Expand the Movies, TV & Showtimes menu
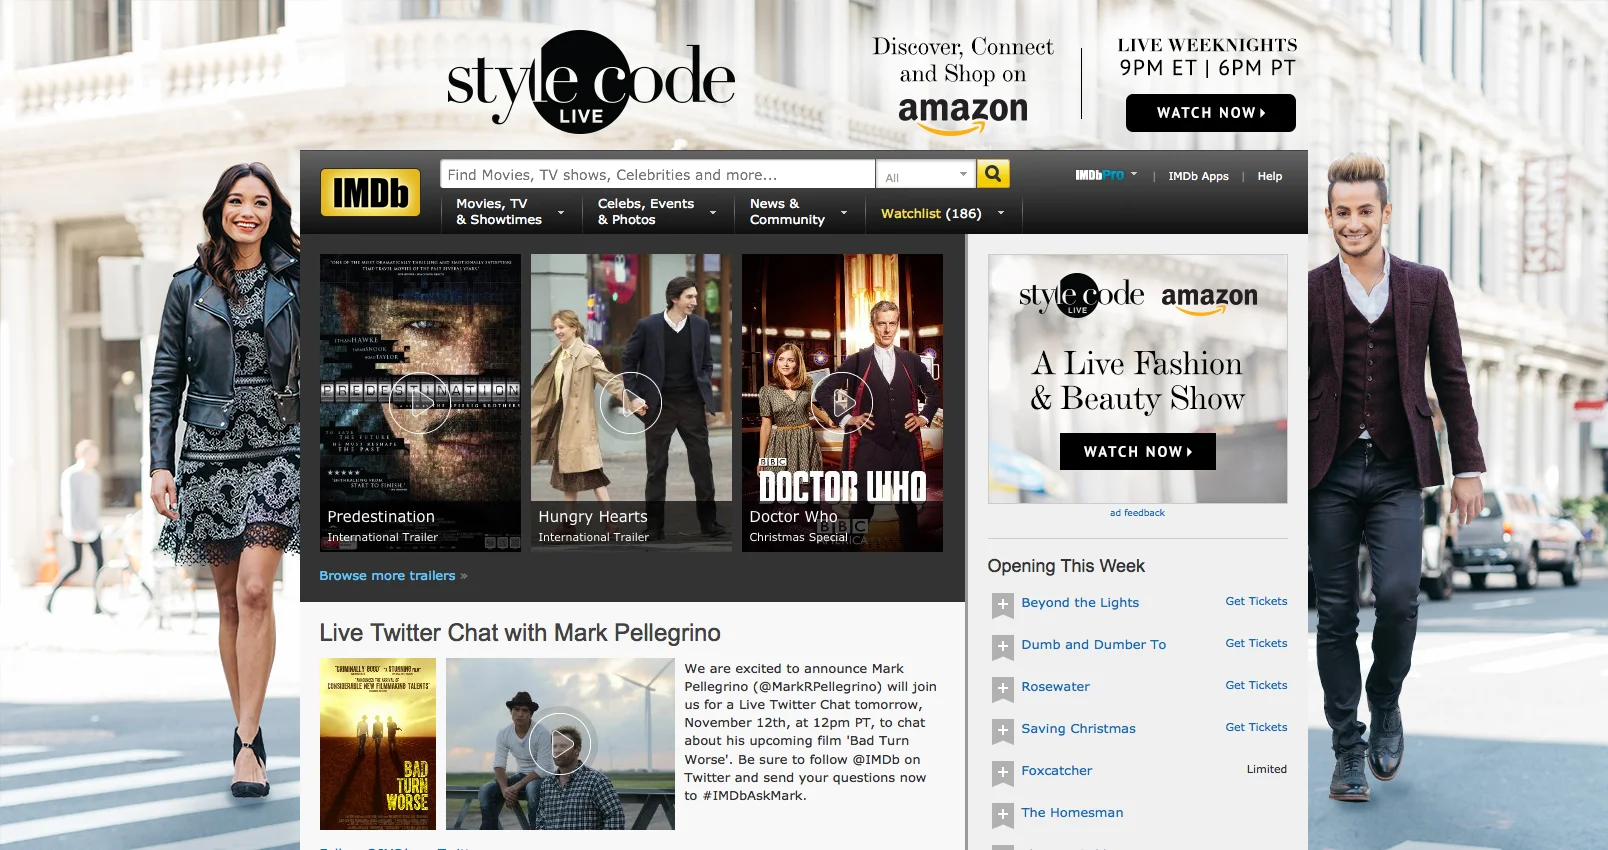This screenshot has height=850, width=1608. click(x=510, y=212)
